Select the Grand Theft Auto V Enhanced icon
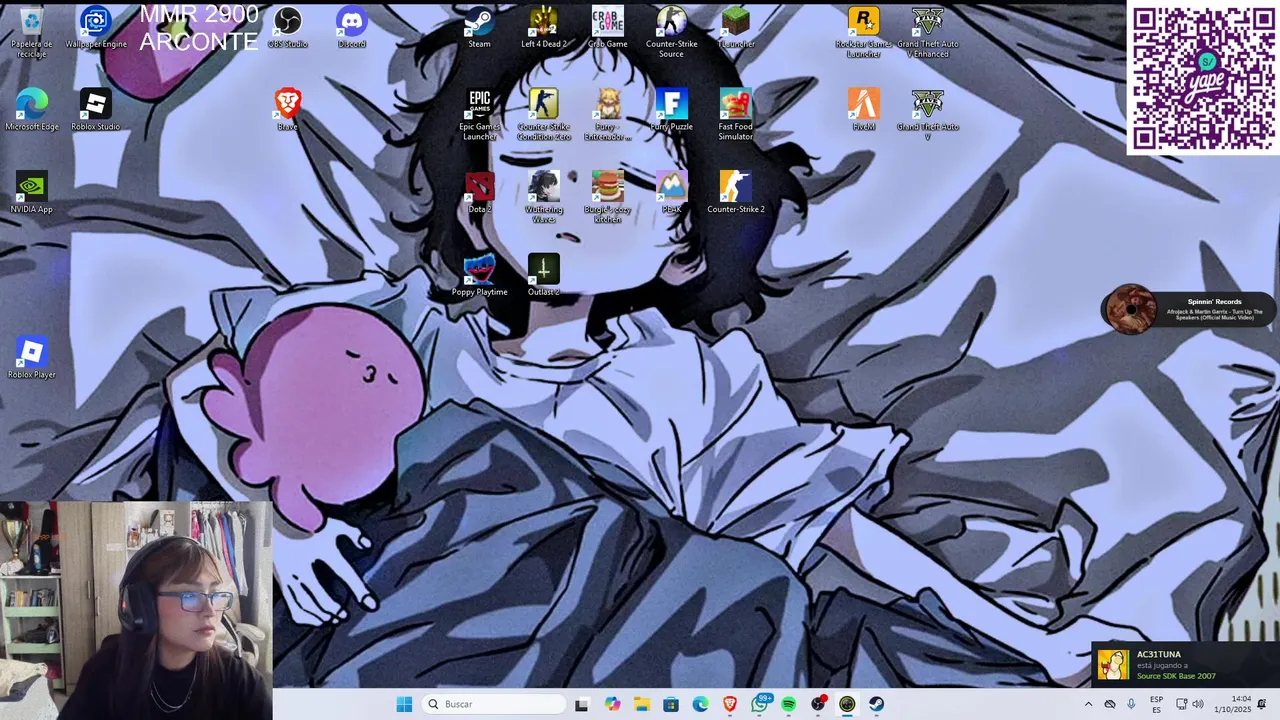1280x720 pixels. [928, 32]
